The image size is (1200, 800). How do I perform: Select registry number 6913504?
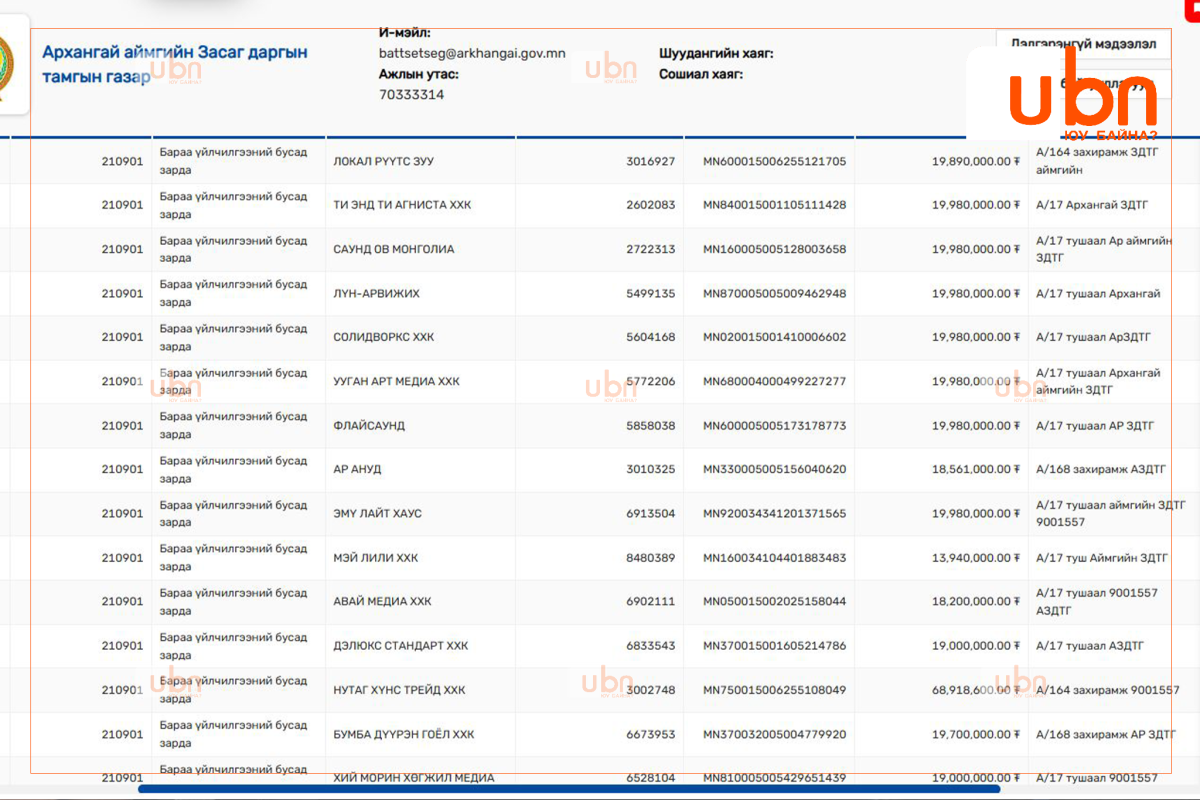tap(651, 513)
